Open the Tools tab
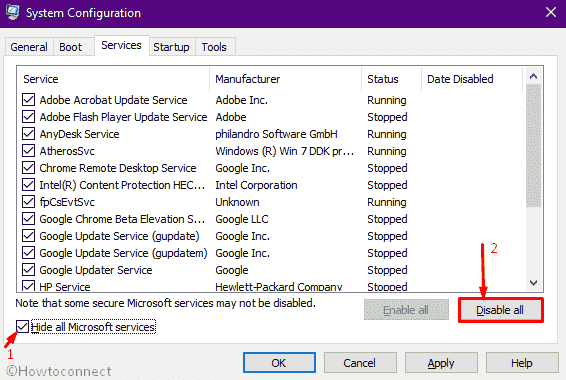This screenshot has height=380, width=566. [214, 47]
